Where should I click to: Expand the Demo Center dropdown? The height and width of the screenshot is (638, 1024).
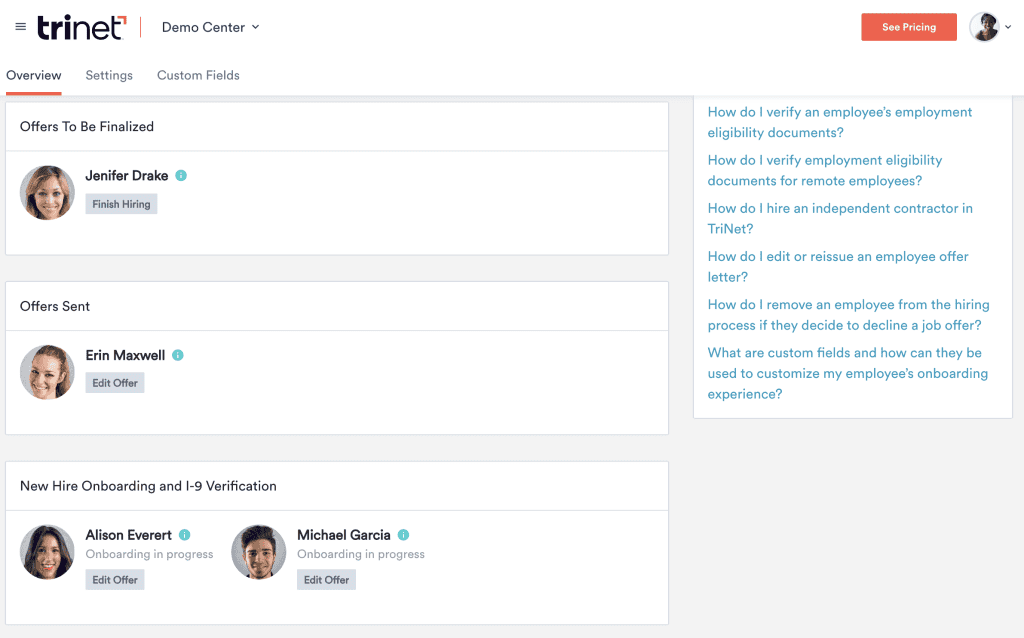210,27
